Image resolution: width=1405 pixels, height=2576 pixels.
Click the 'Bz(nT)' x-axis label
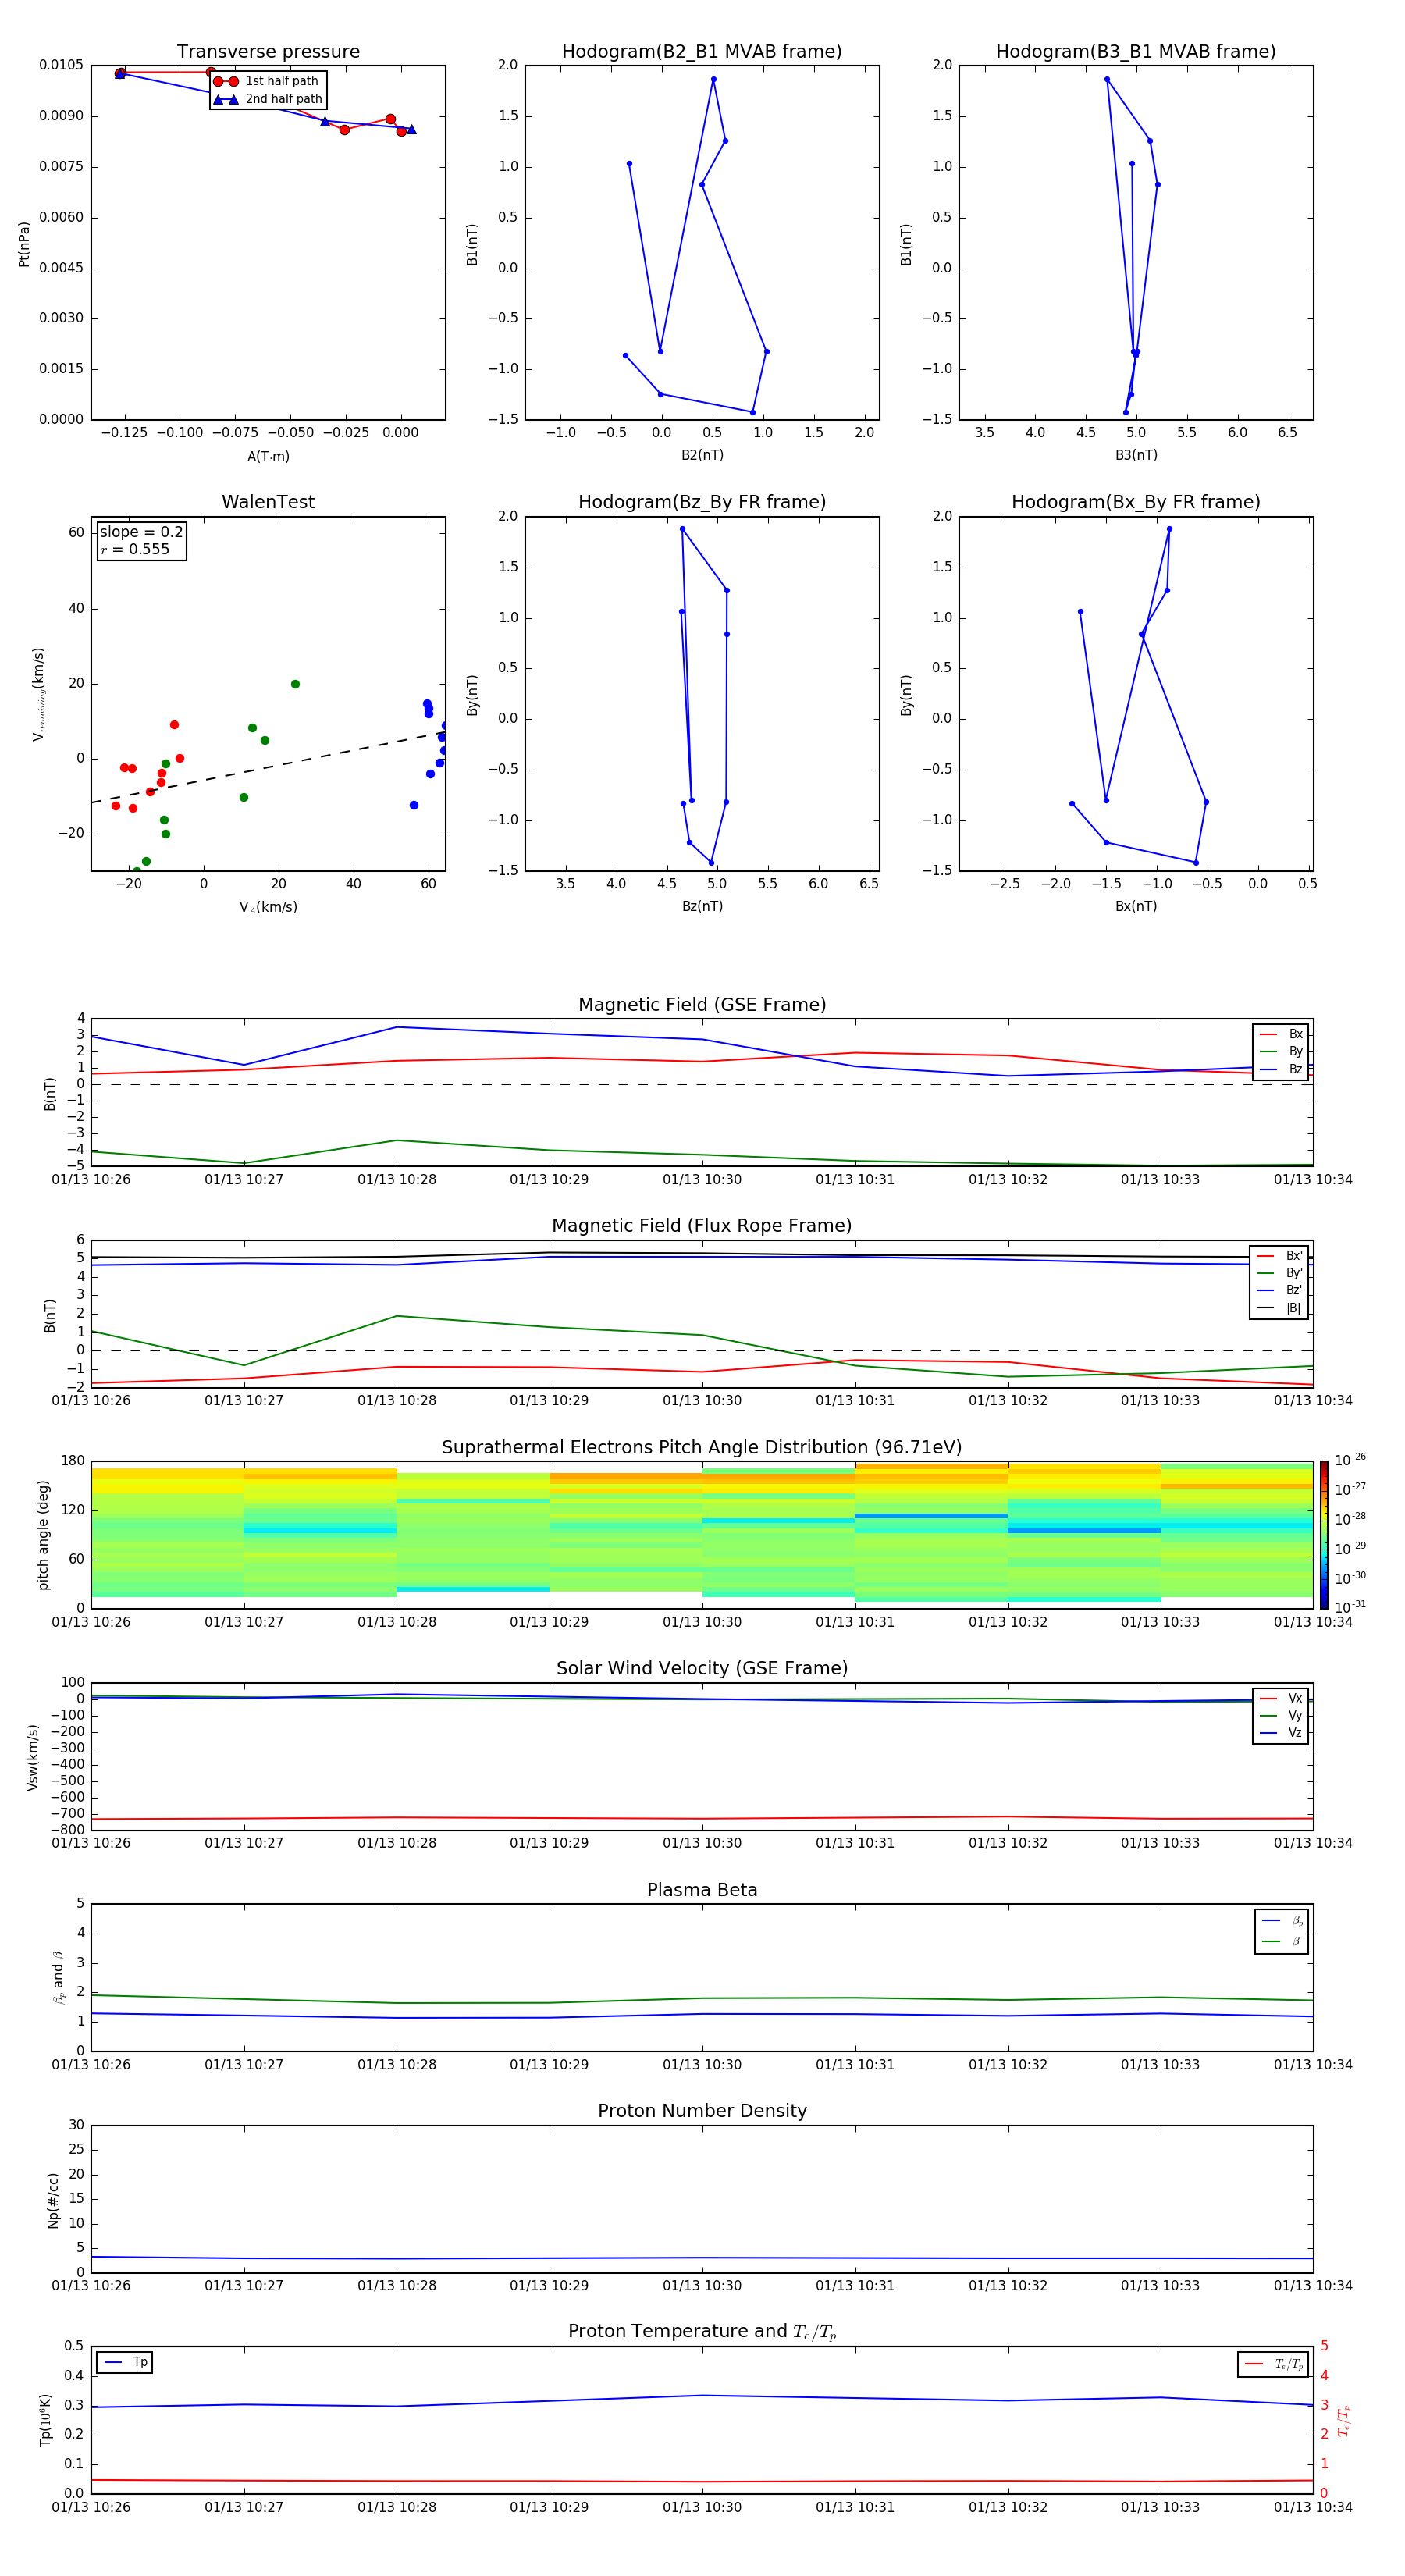coord(702,906)
